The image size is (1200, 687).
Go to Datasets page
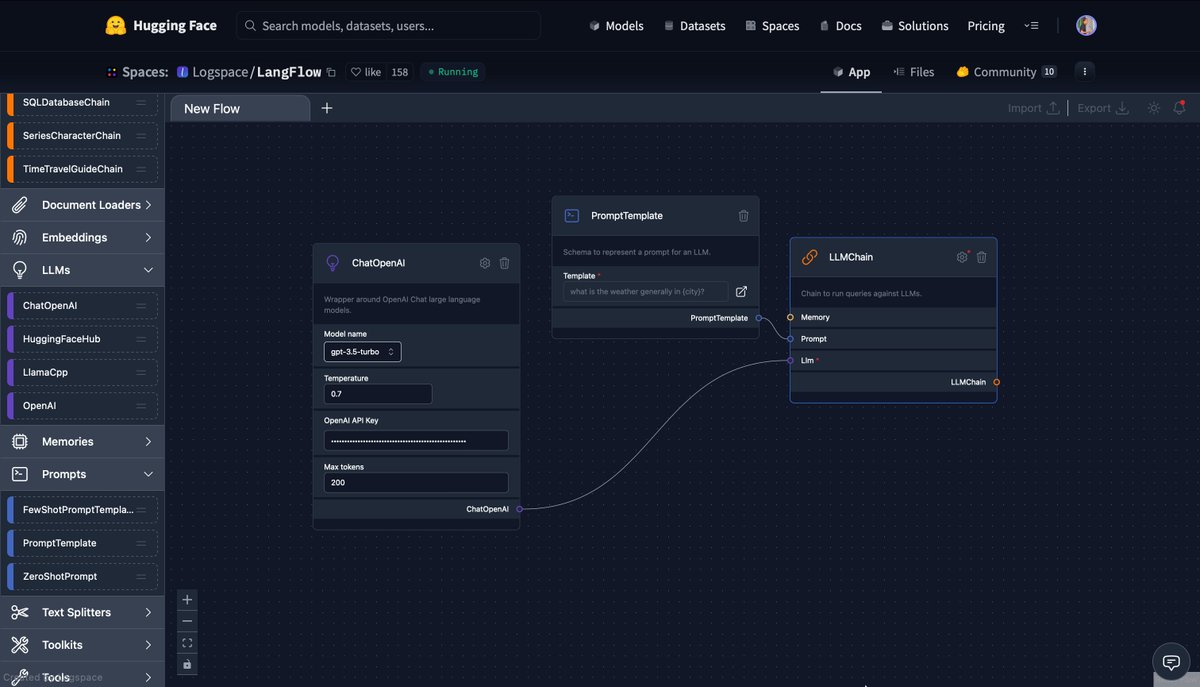click(694, 26)
